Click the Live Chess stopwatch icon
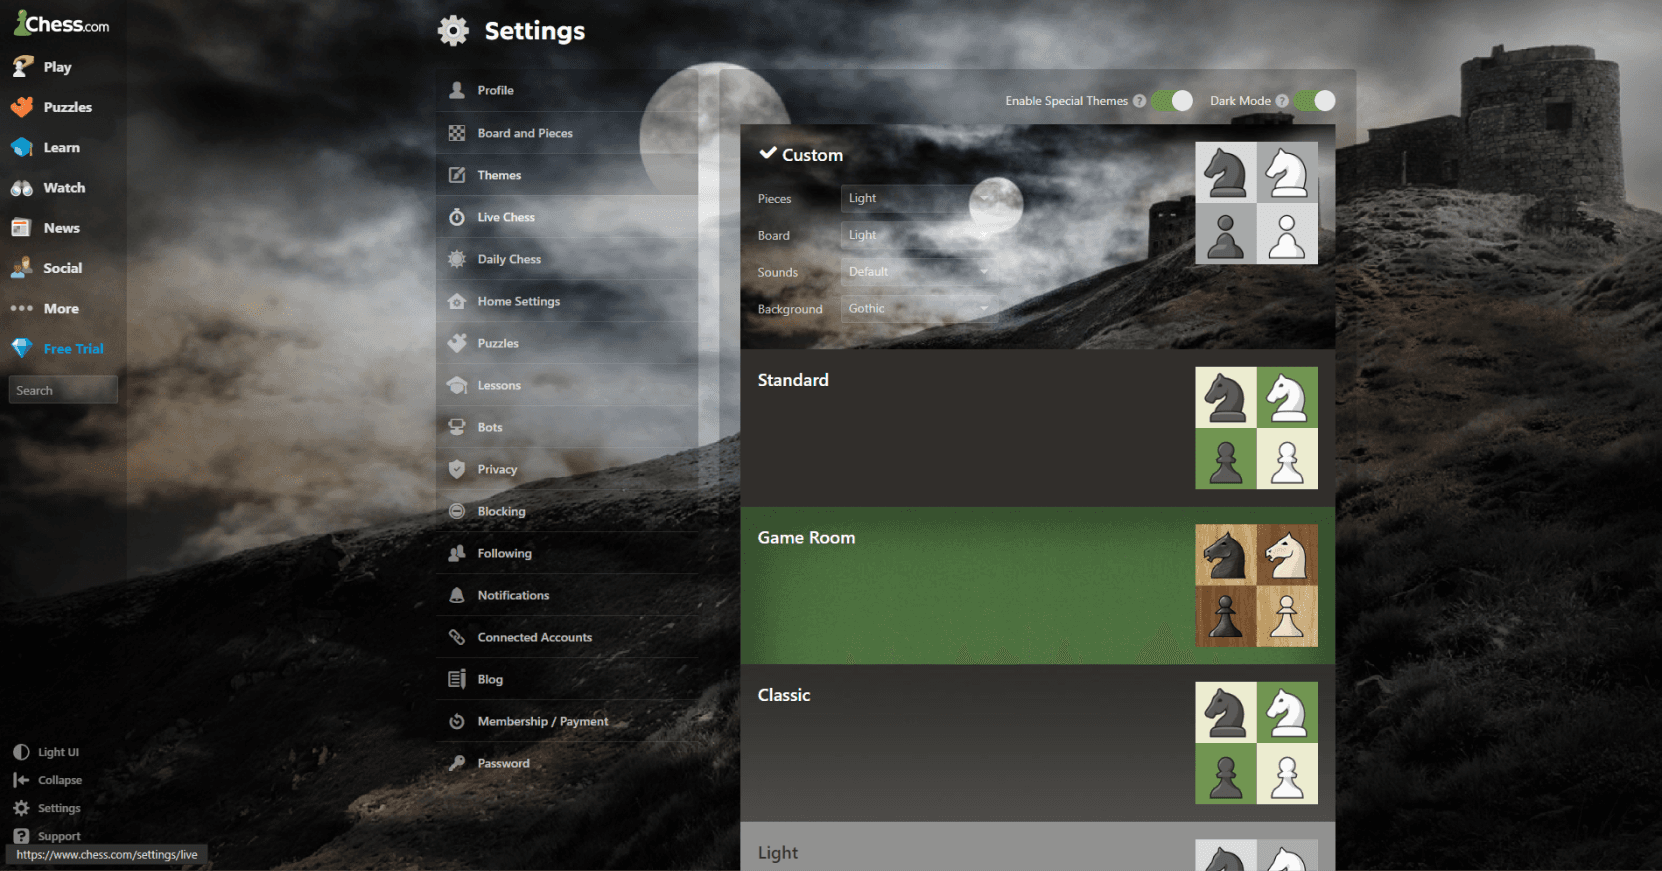 pos(457,217)
